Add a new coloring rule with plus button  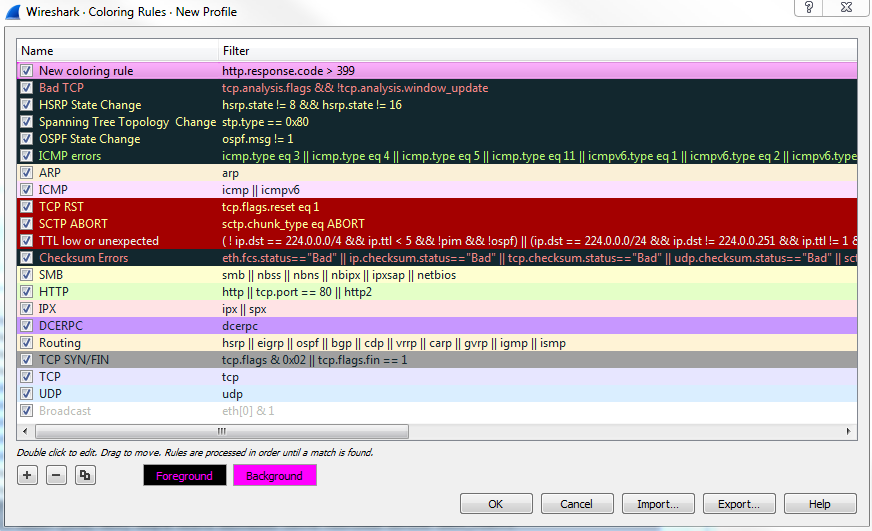(27, 475)
